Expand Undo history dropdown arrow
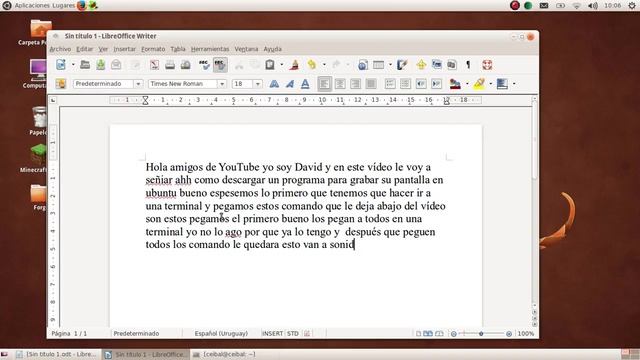The width and height of the screenshot is (640, 360). click(324, 64)
